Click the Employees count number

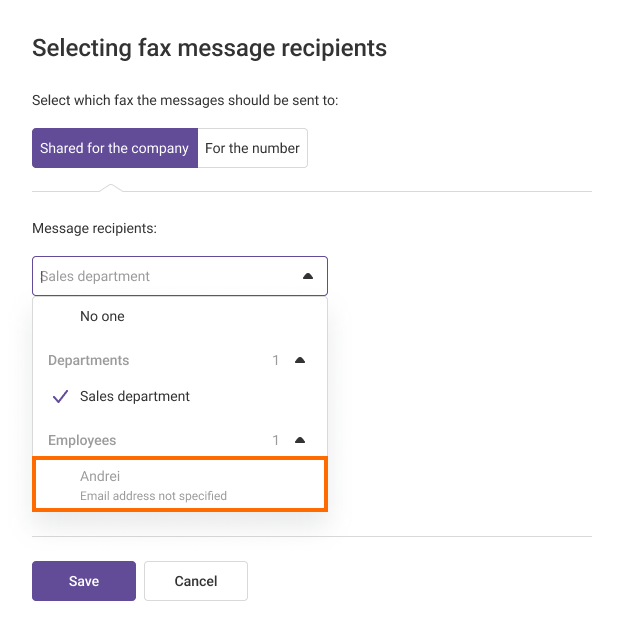(x=276, y=440)
